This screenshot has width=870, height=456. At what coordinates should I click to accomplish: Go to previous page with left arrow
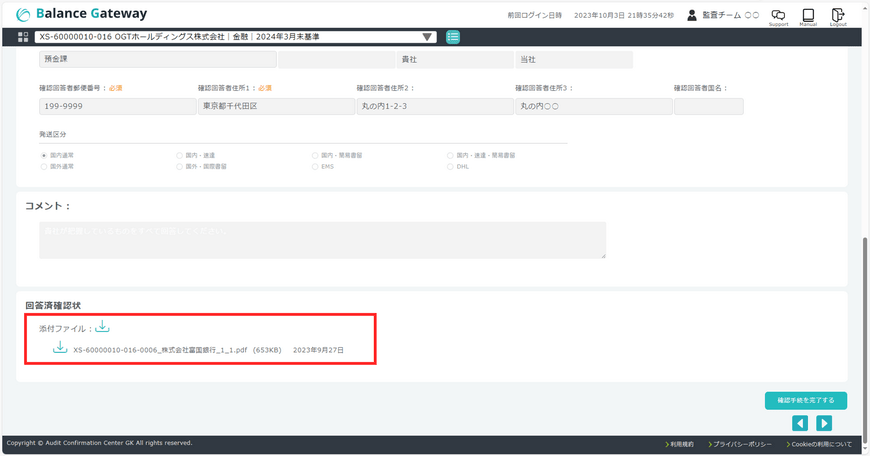(x=800, y=423)
